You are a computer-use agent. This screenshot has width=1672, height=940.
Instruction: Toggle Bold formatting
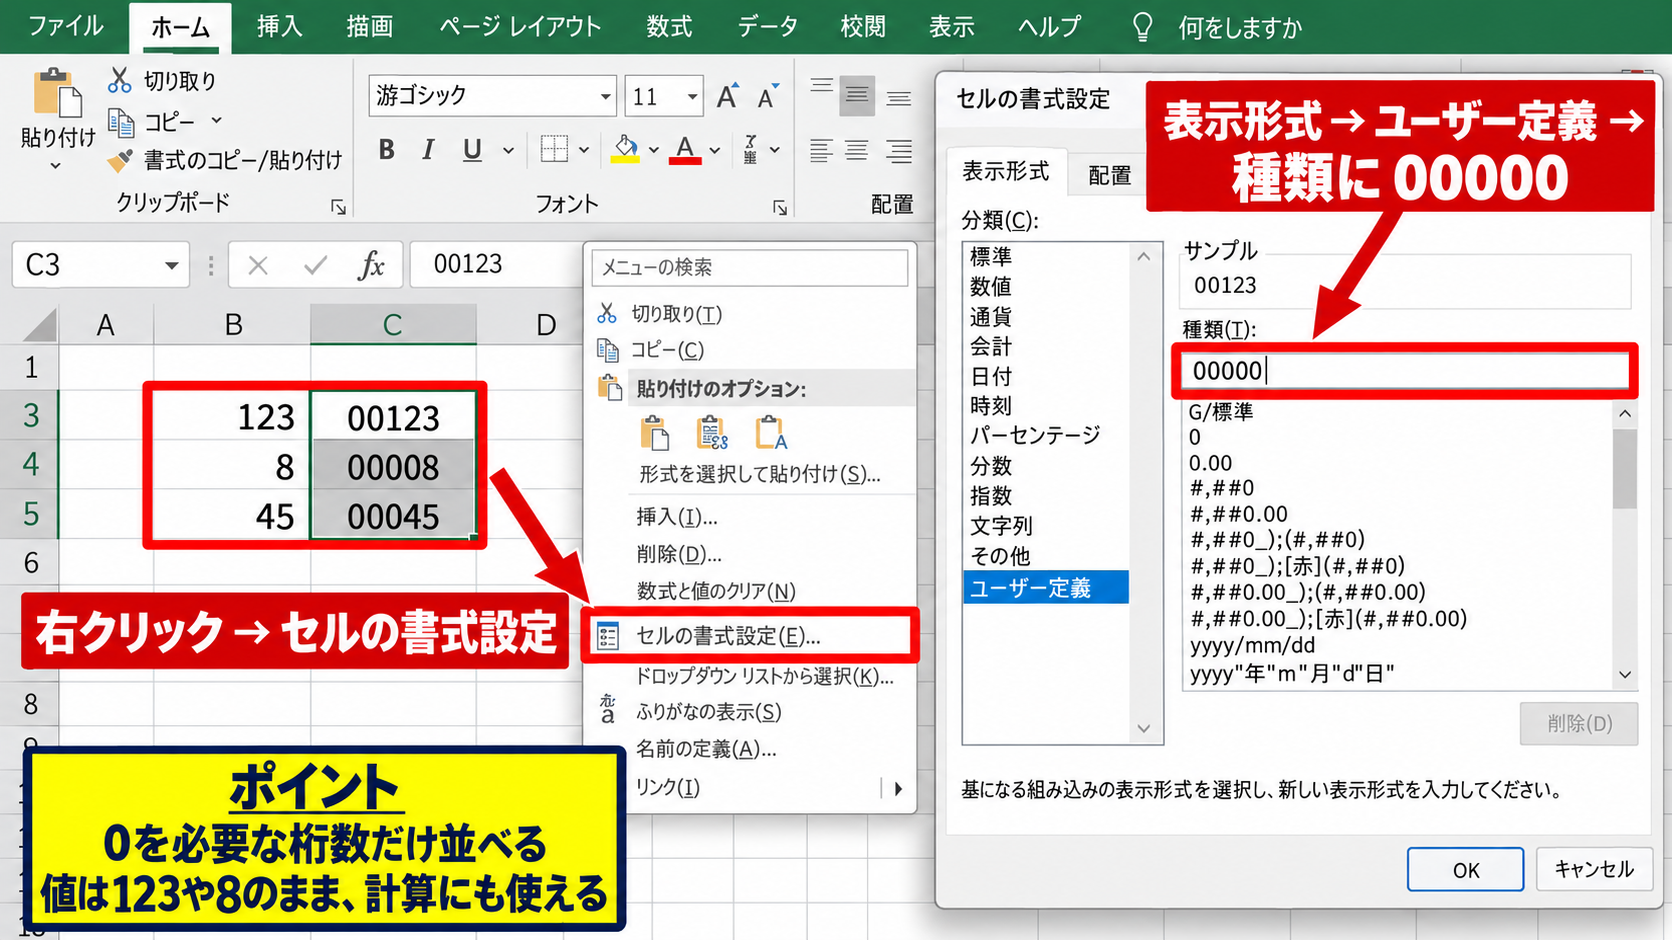point(386,150)
